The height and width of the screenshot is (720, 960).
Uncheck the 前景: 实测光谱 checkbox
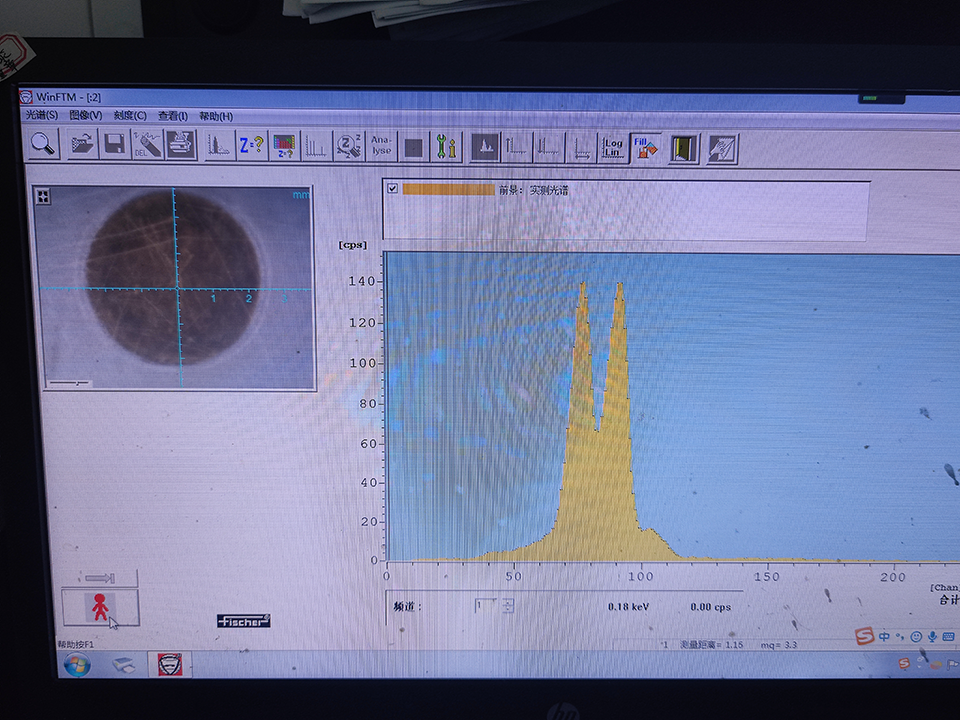click(392, 189)
